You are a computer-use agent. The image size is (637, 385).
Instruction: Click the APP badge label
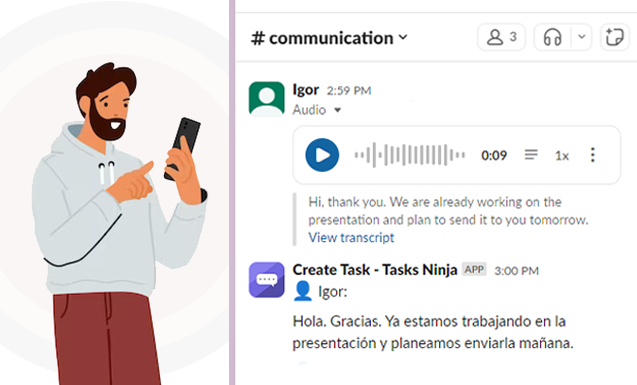474,270
